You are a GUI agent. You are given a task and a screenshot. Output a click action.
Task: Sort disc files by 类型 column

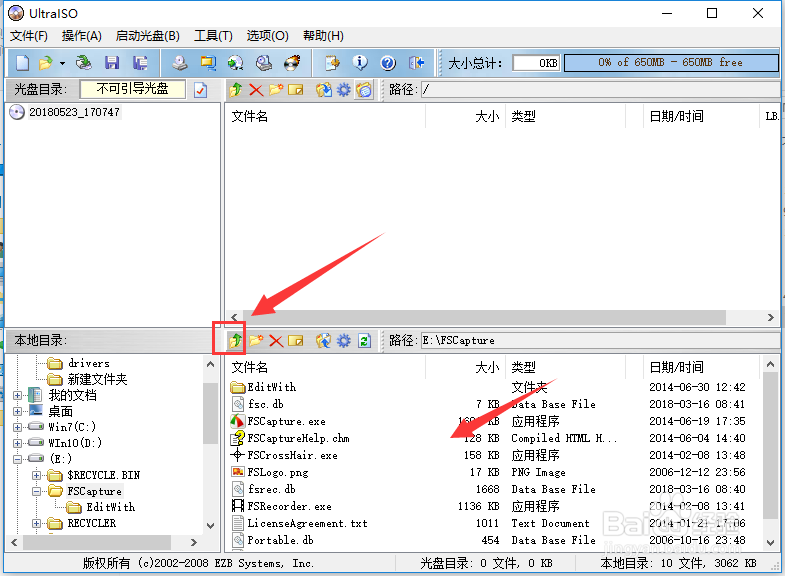pyautogui.click(x=565, y=117)
